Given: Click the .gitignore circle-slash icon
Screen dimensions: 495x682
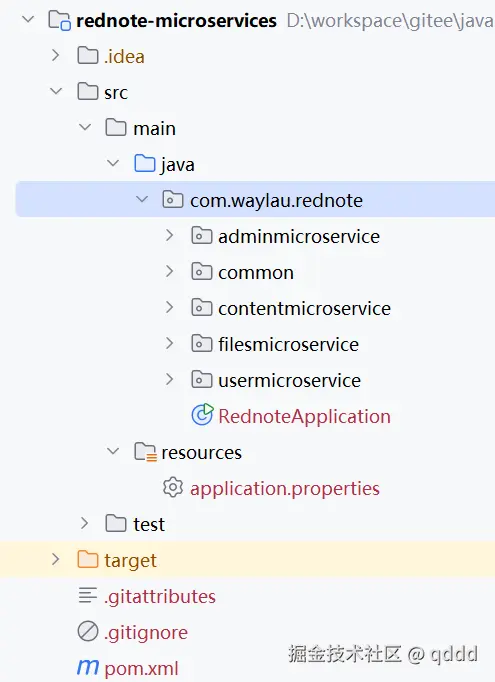Looking at the screenshot, I should click(x=88, y=631).
